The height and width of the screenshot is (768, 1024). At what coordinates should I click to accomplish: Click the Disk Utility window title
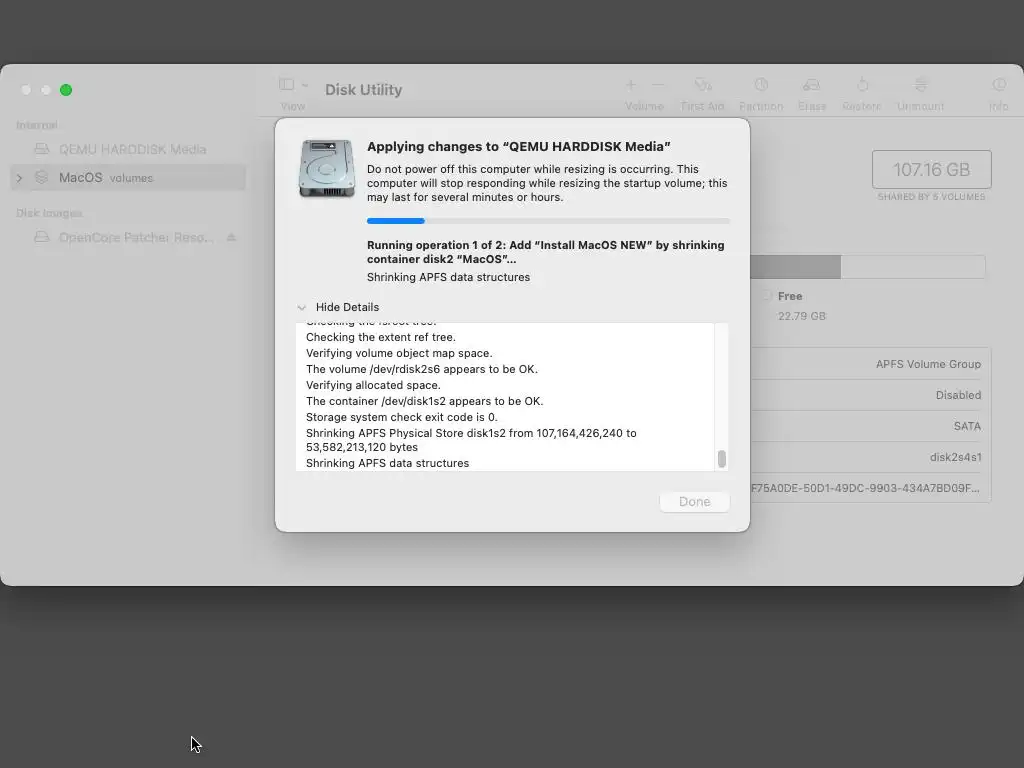point(364,90)
